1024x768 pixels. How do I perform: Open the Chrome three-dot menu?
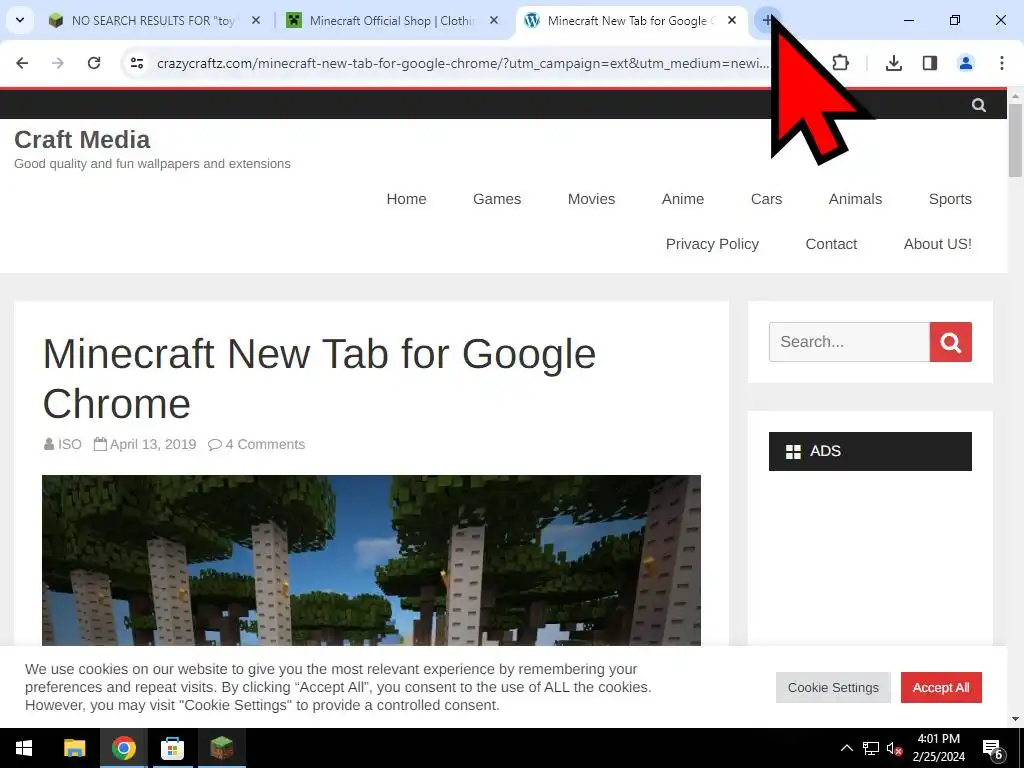(x=1002, y=63)
